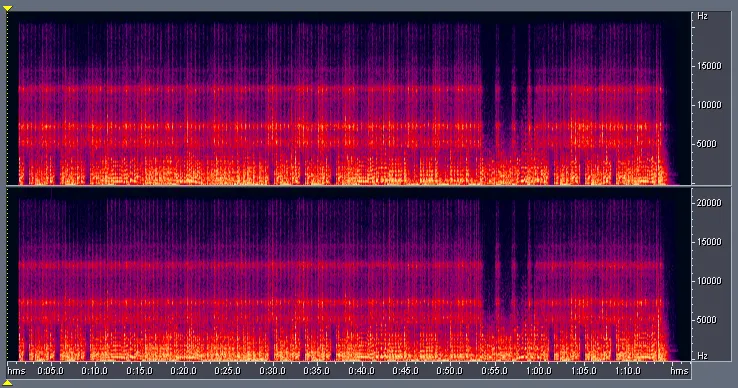Image resolution: width=738 pixels, height=388 pixels.
Task: Click 15000 on the upper channel frequency ruler
Action: 709,66
